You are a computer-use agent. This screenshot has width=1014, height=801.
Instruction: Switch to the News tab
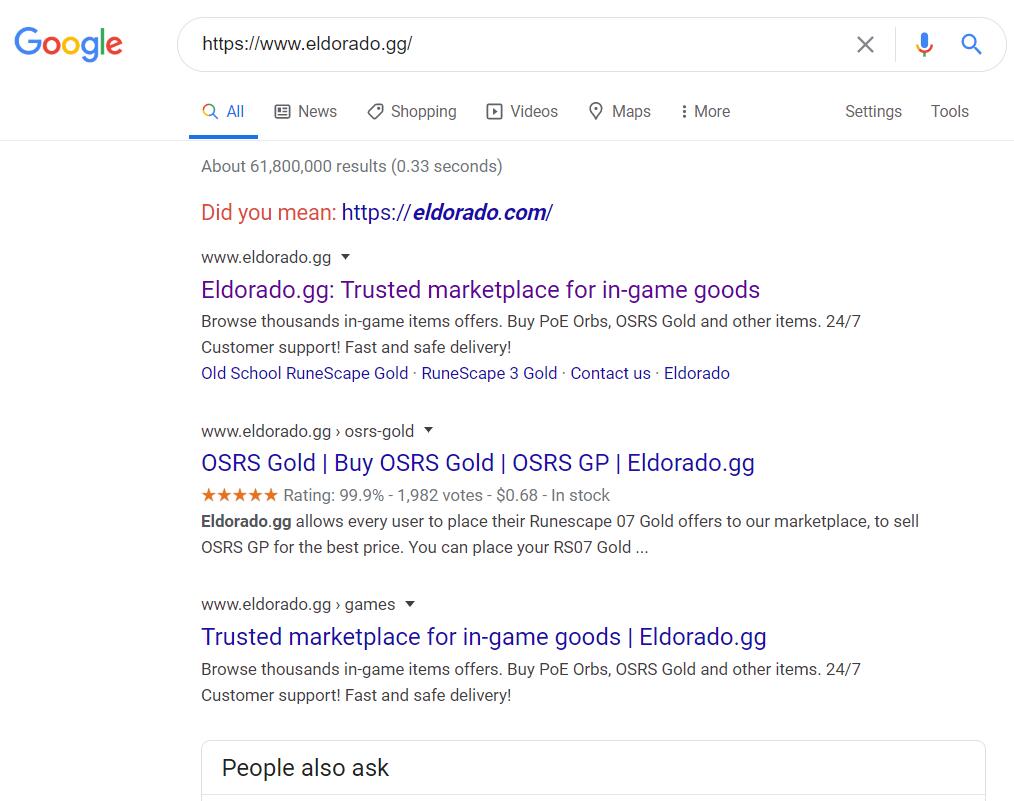[x=306, y=111]
